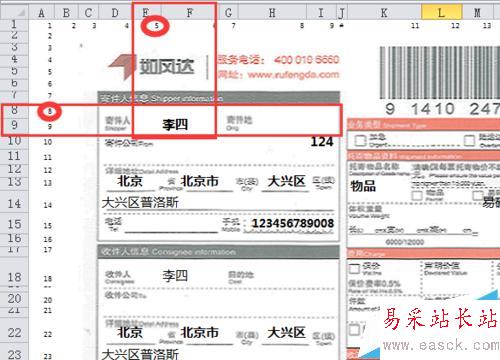Click the 大兴区 cell in row 13
The width and height of the screenshot is (500, 360).
[287, 181]
